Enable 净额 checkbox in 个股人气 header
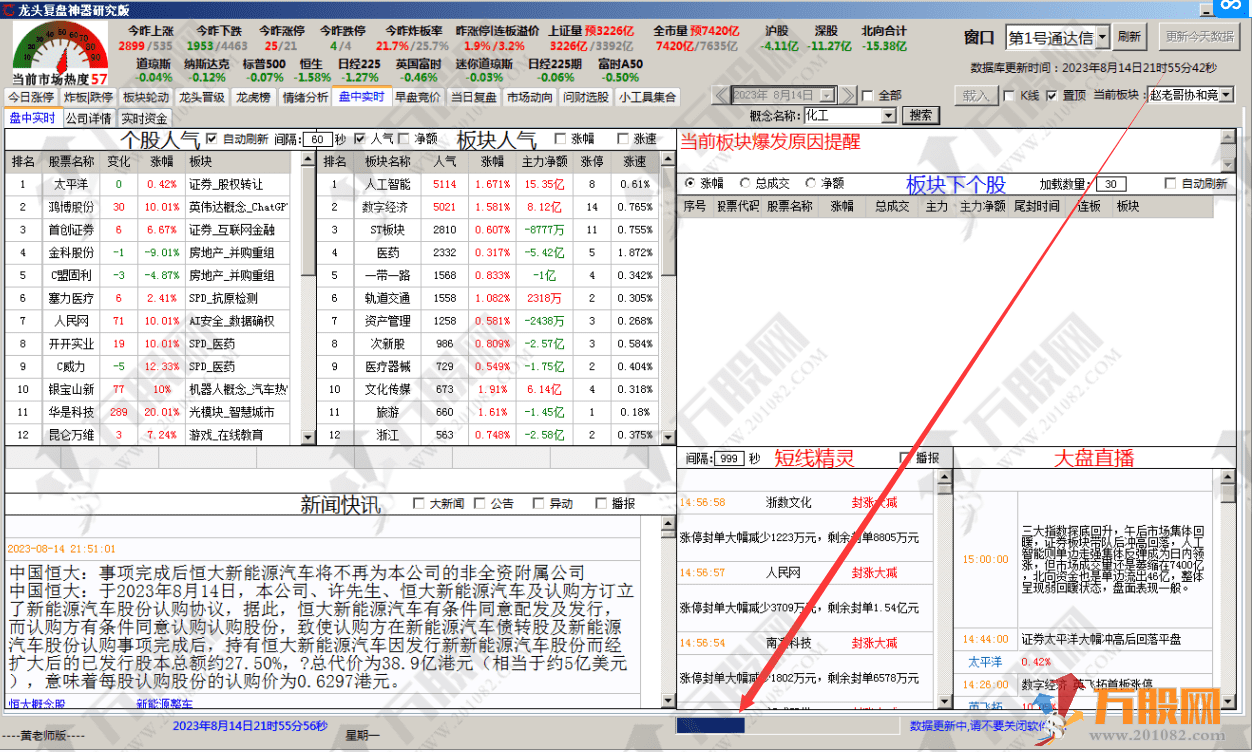The width and height of the screenshot is (1252, 752). [404, 139]
